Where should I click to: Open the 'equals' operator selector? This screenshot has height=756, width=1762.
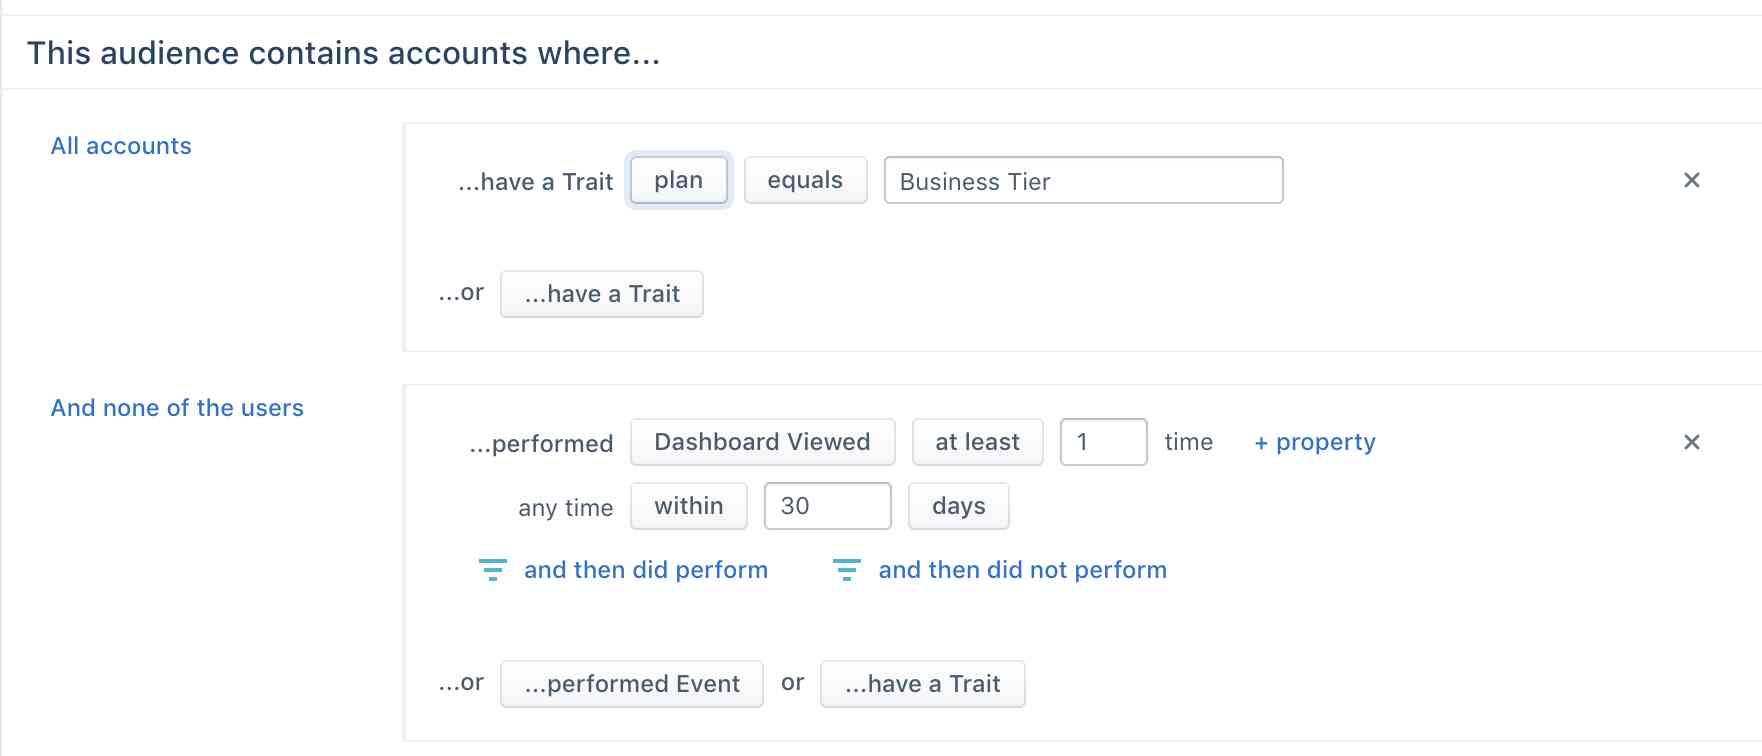[805, 180]
